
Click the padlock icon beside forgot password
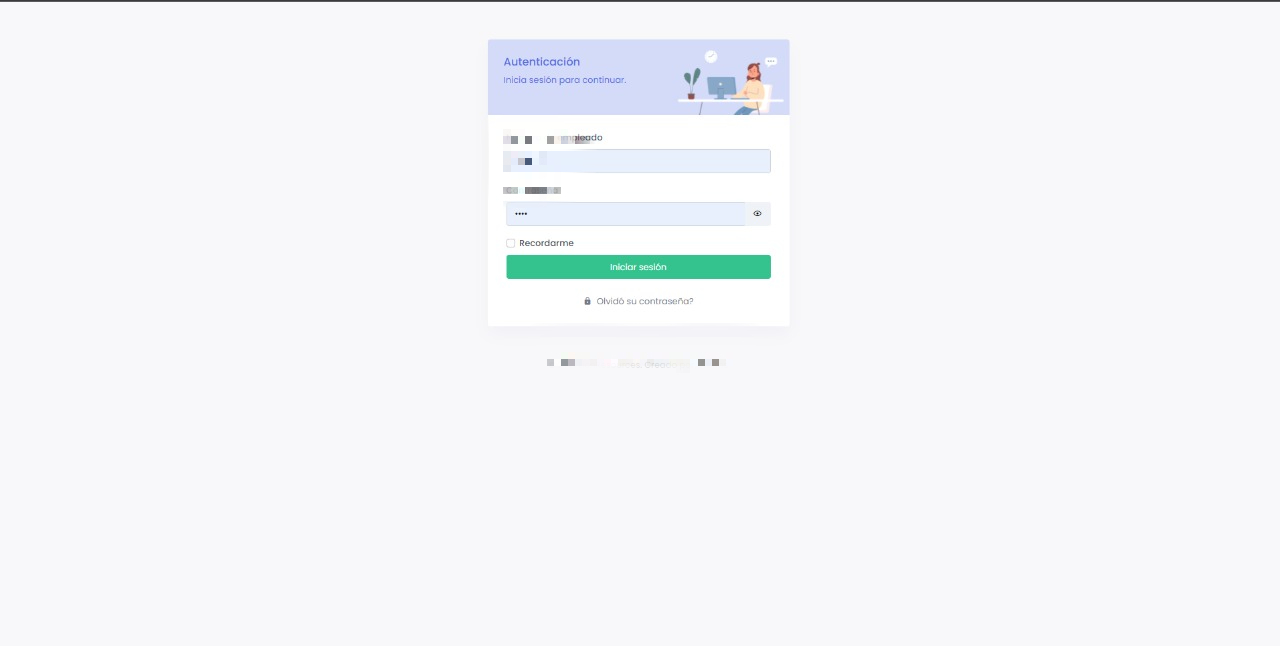[x=588, y=301]
